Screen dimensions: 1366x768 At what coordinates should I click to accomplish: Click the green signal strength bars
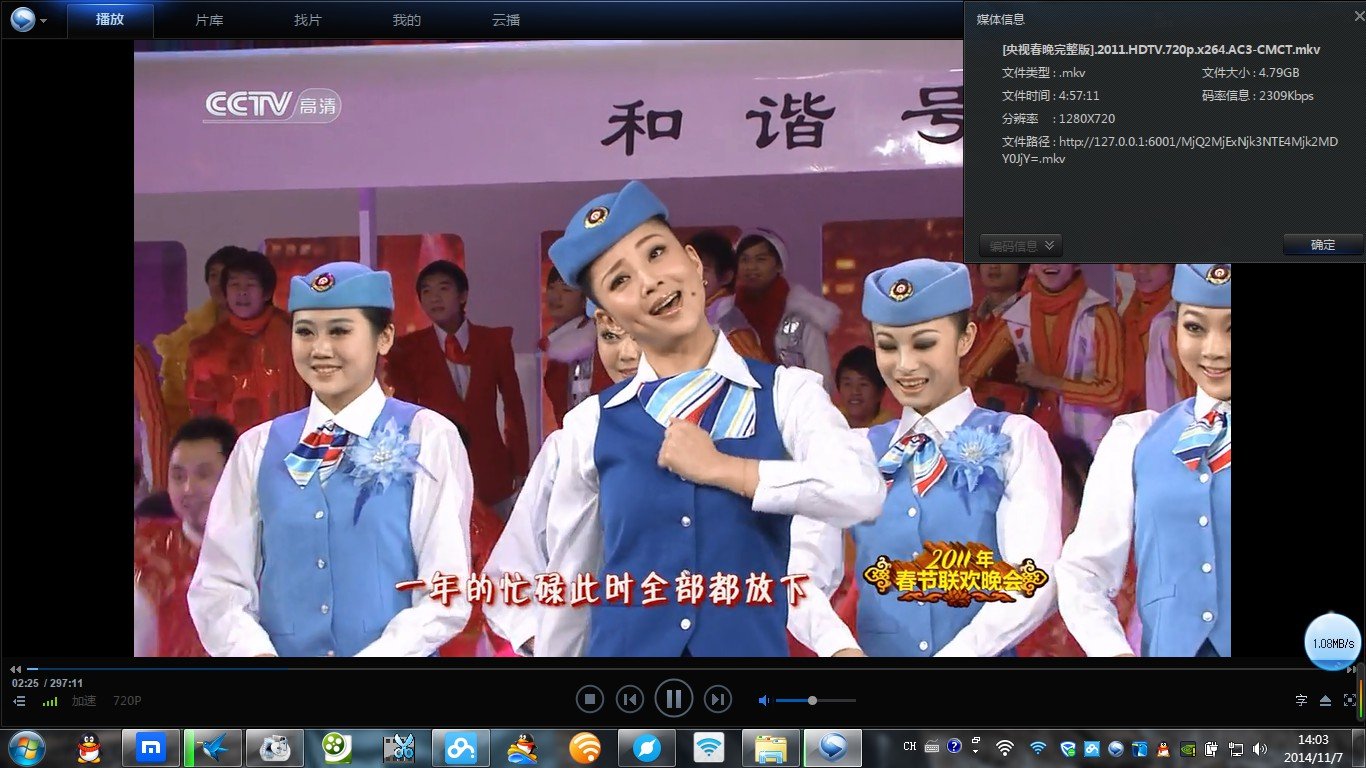click(x=49, y=701)
